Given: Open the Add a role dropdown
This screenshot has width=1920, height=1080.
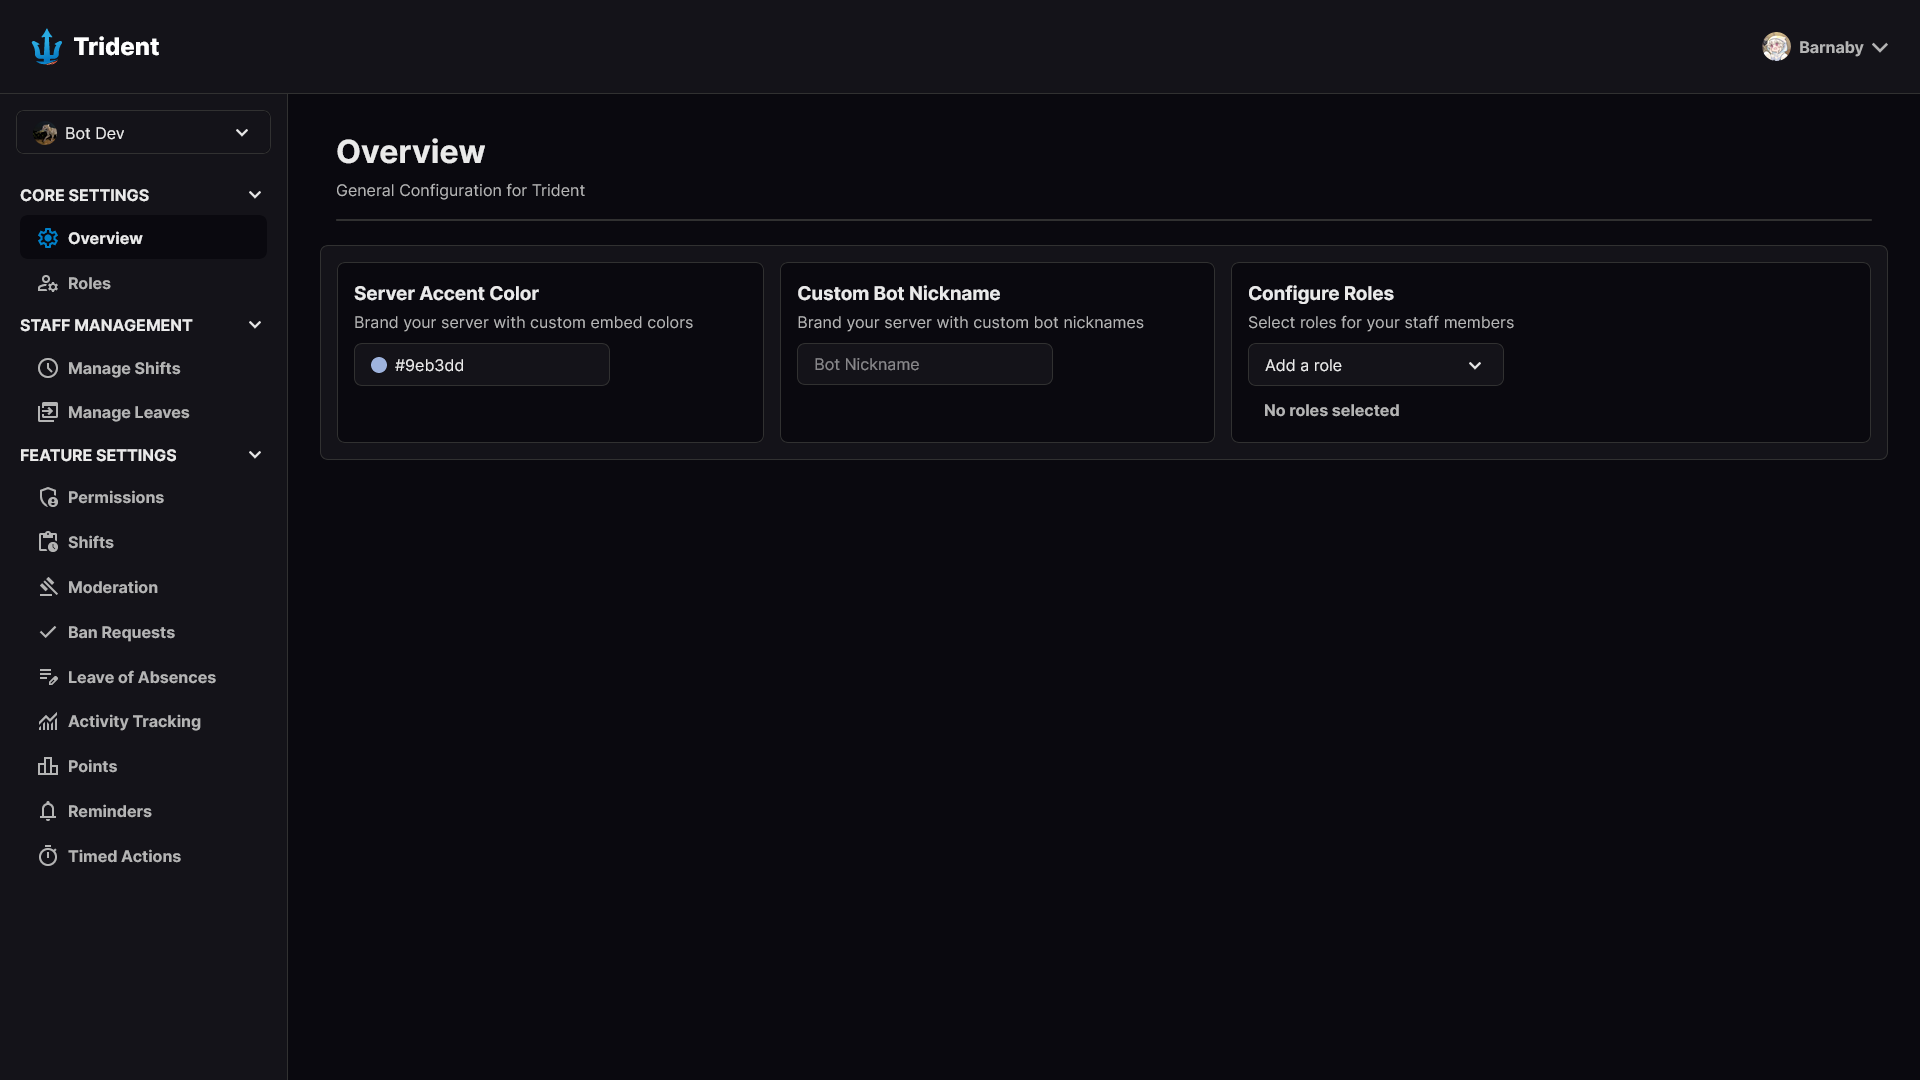Looking at the screenshot, I should pyautogui.click(x=1375, y=365).
